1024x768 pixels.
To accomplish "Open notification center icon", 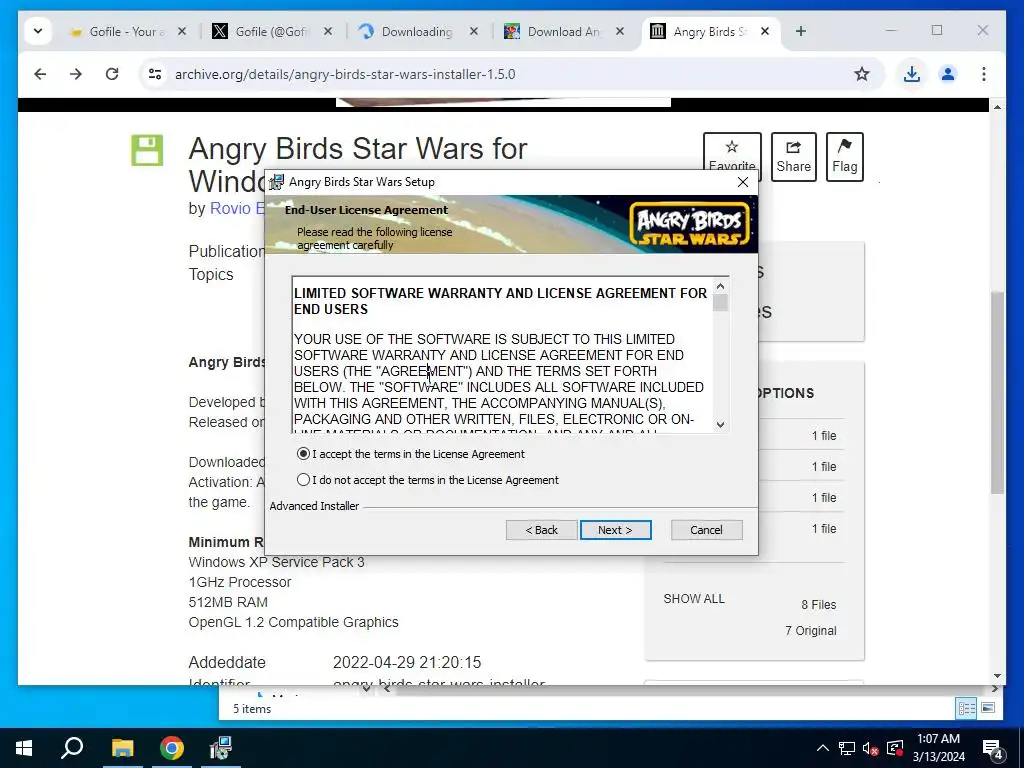I will [x=993, y=748].
